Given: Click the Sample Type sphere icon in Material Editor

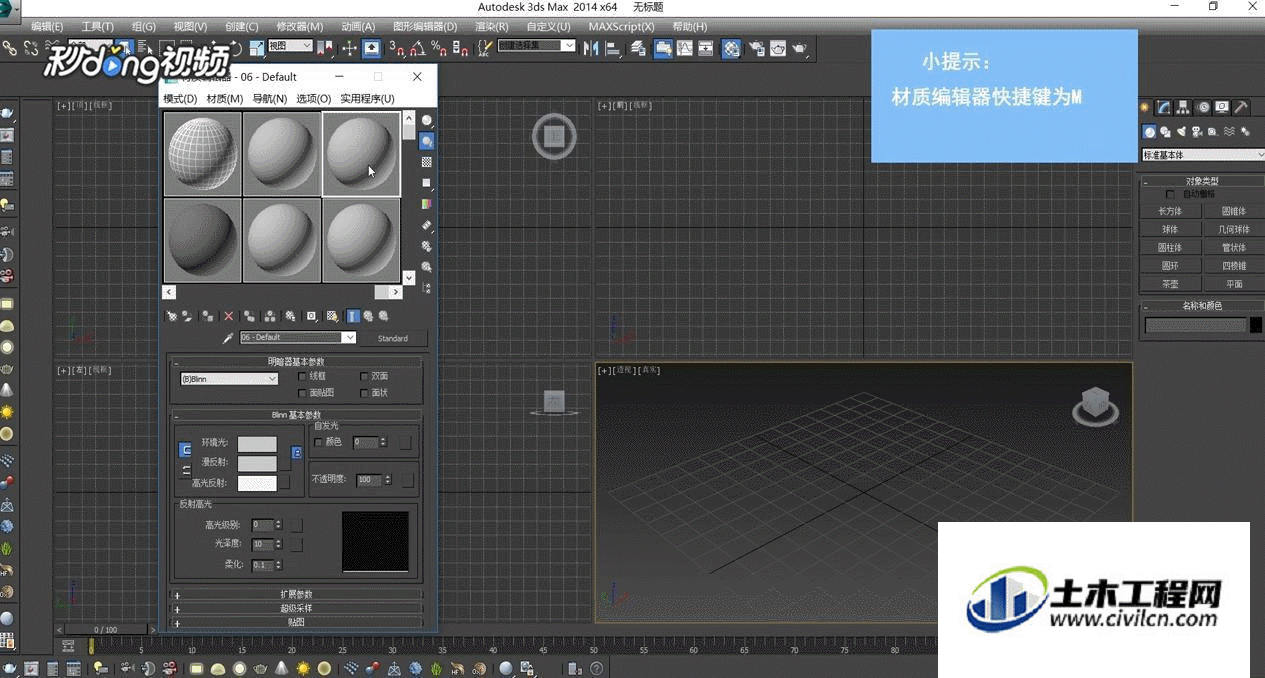Looking at the screenshot, I should click(x=427, y=120).
